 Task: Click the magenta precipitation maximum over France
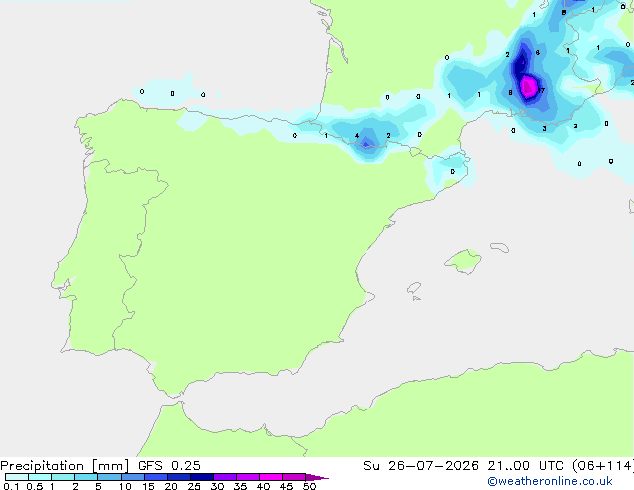point(528,87)
